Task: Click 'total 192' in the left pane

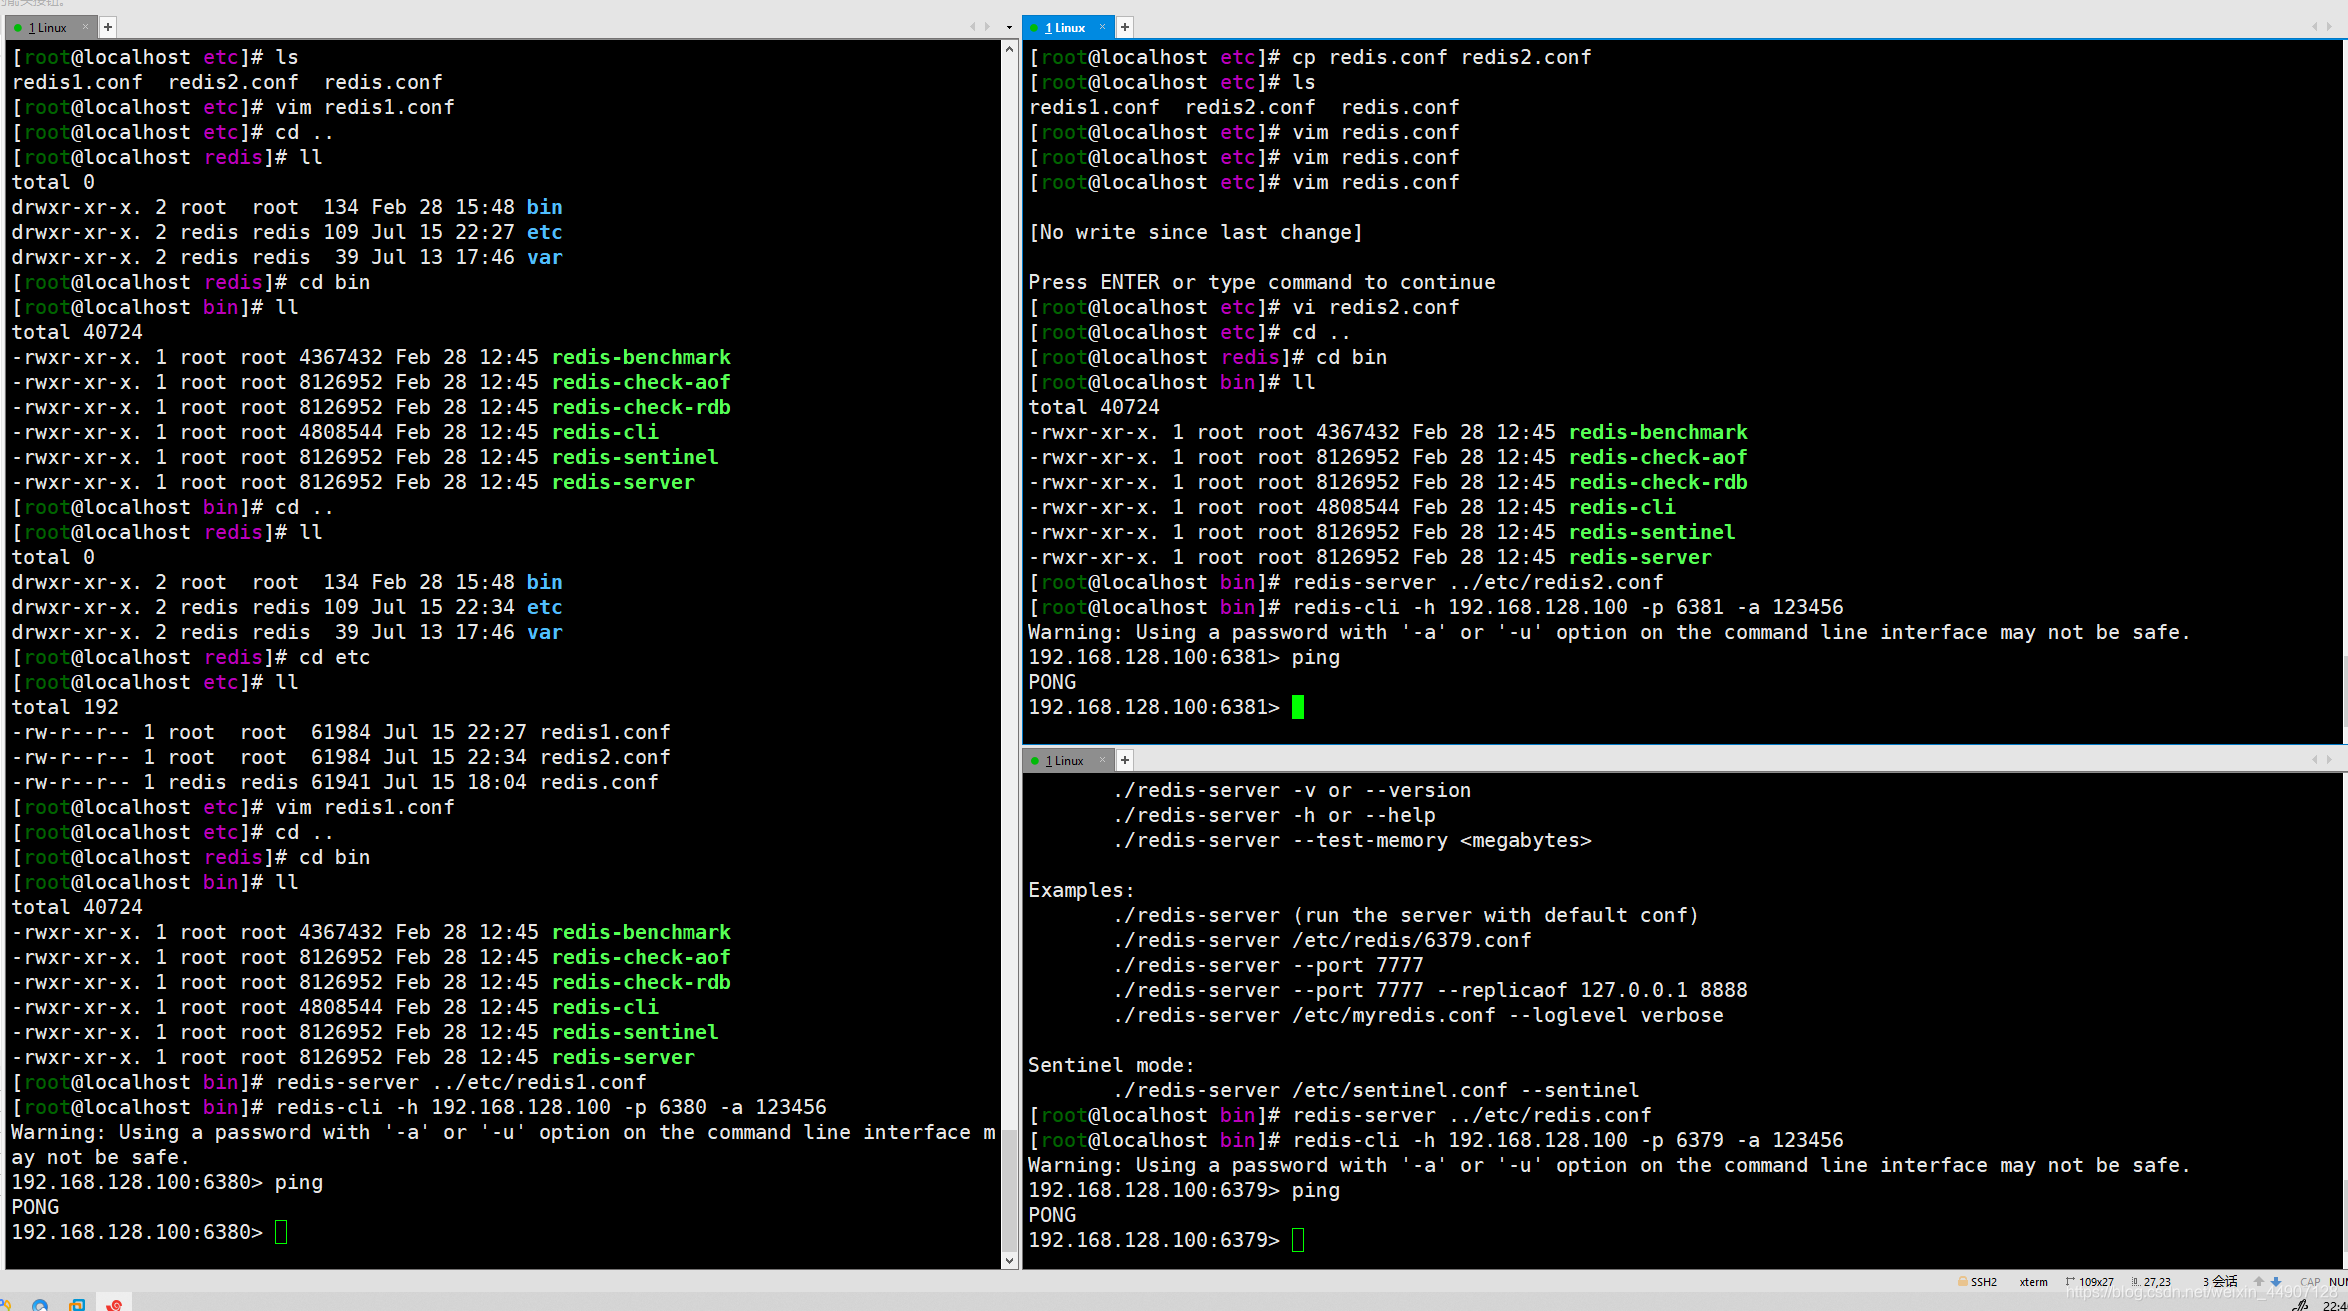Action: pos(65,707)
